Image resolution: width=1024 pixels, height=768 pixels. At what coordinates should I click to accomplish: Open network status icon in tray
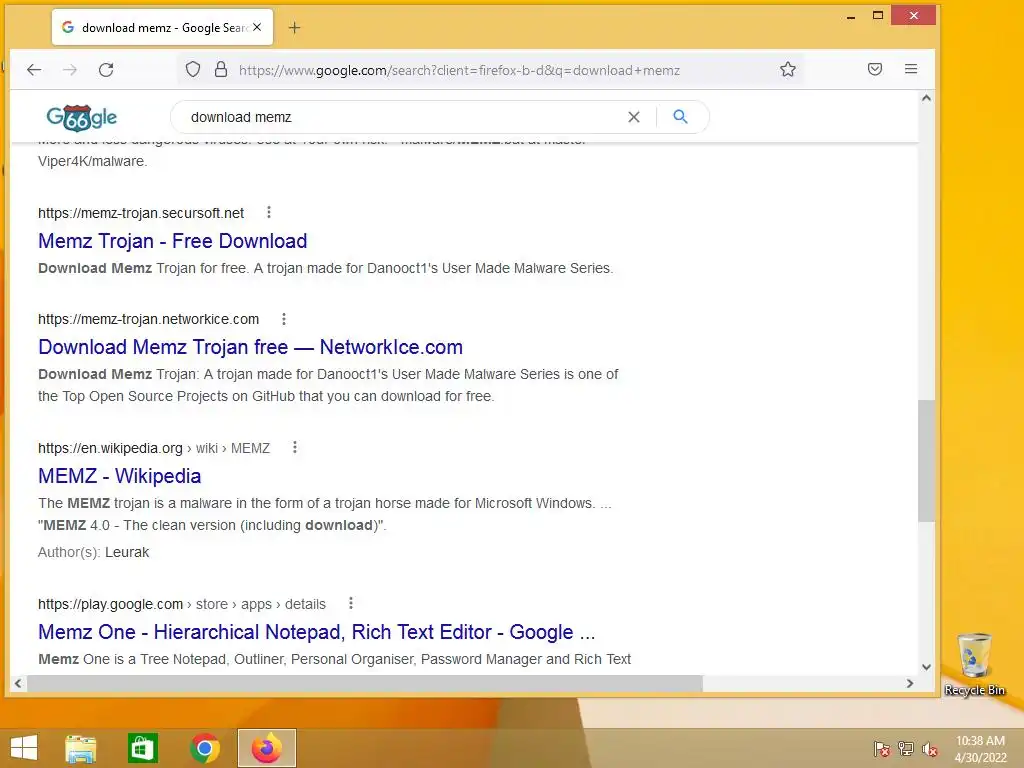pyautogui.click(x=906, y=748)
